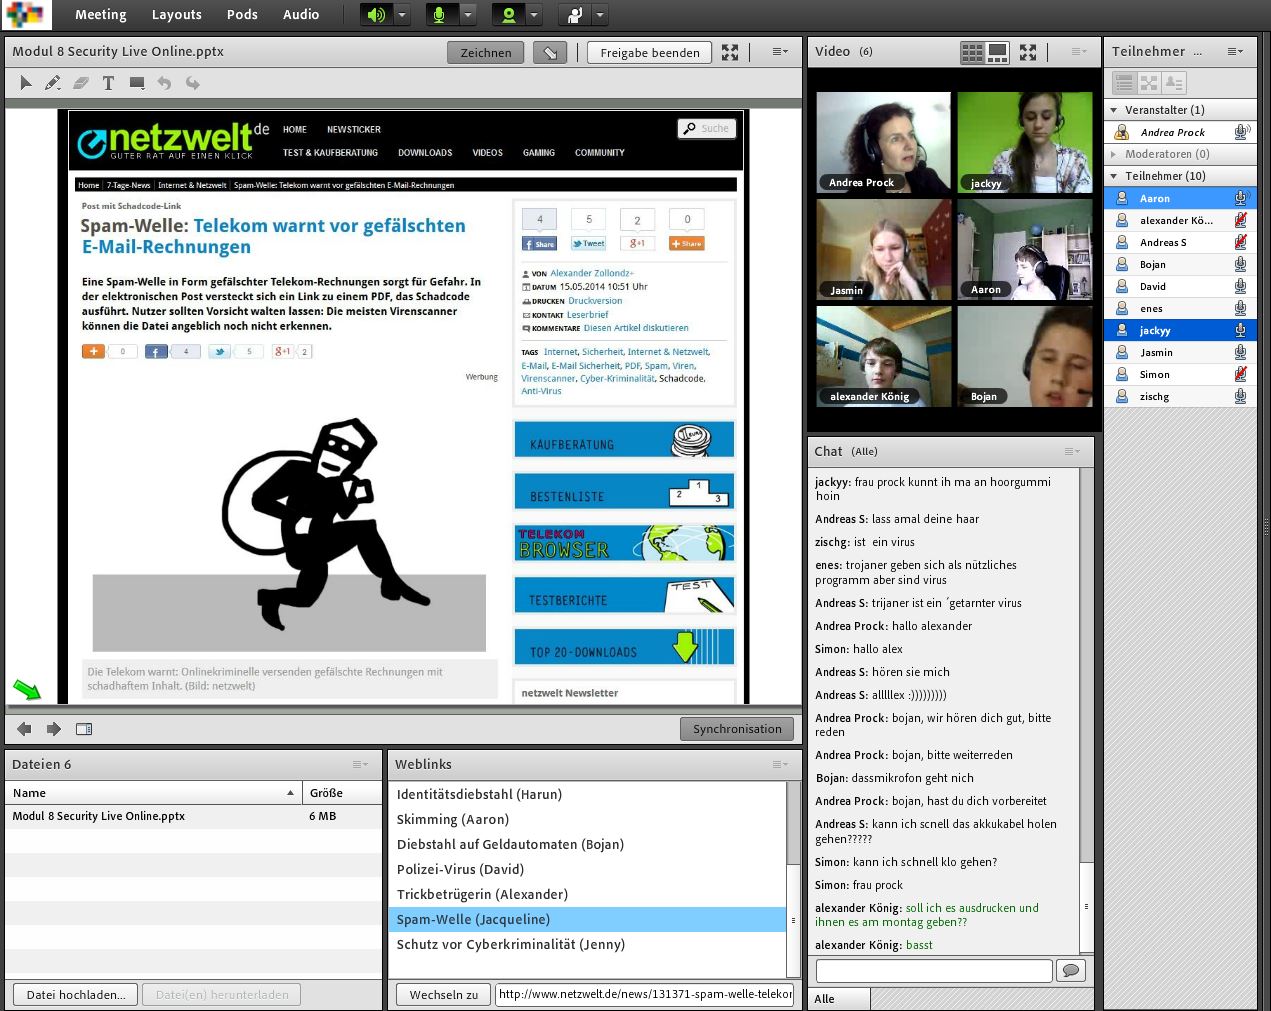1271x1011 pixels.
Task: Click microphone icon next to Aaron
Action: (1240, 198)
